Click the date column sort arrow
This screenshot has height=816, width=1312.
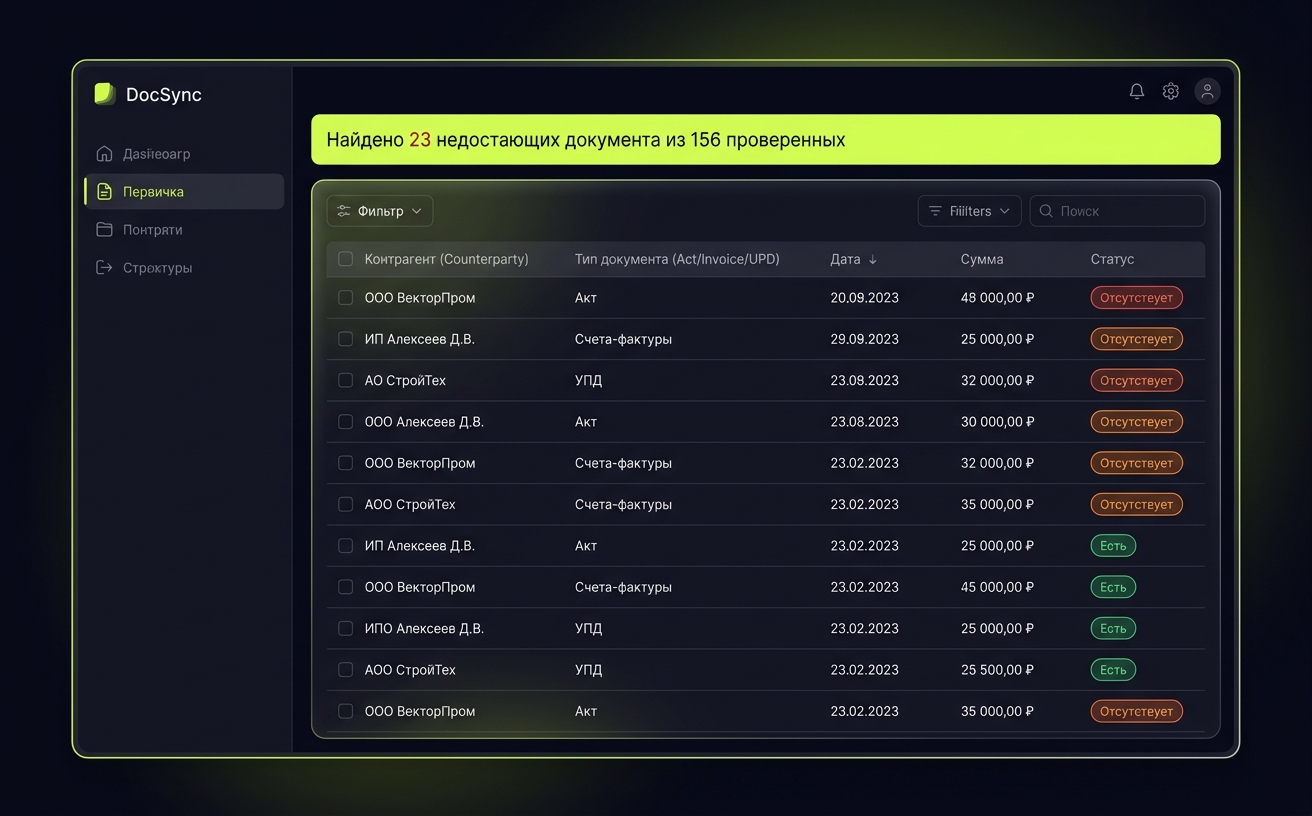coord(873,260)
